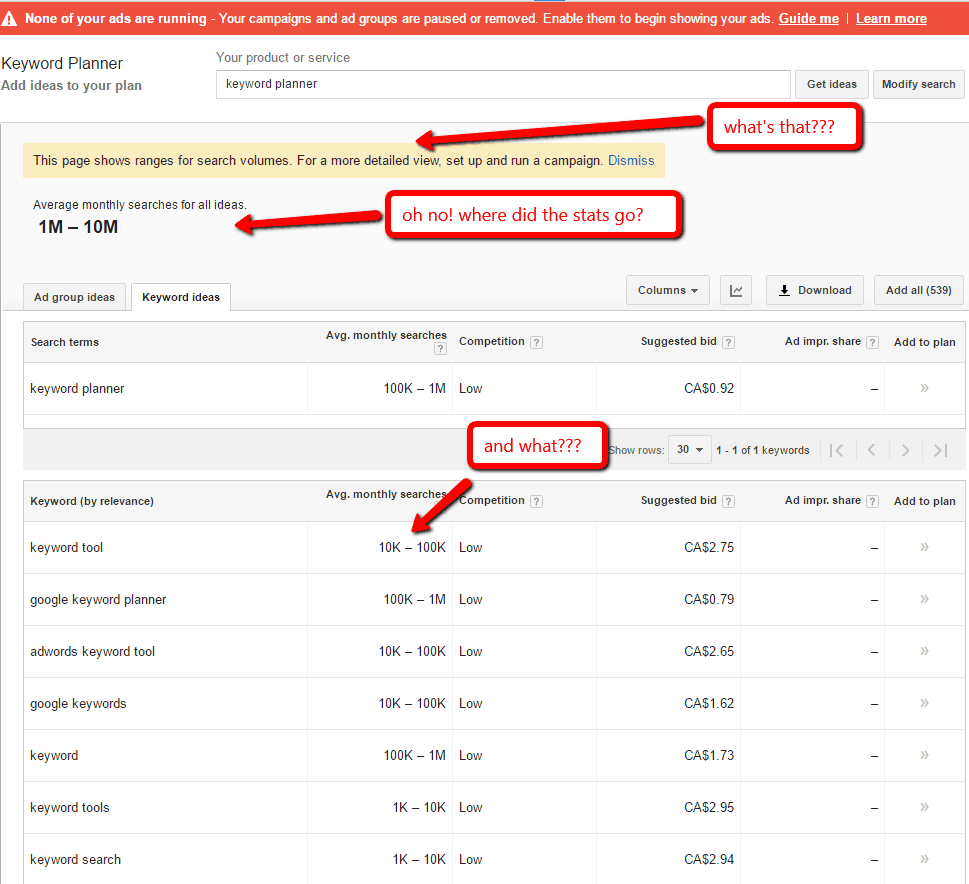The image size is (969, 884).
Task: Select the Keyword ideas tab
Action: [180, 297]
